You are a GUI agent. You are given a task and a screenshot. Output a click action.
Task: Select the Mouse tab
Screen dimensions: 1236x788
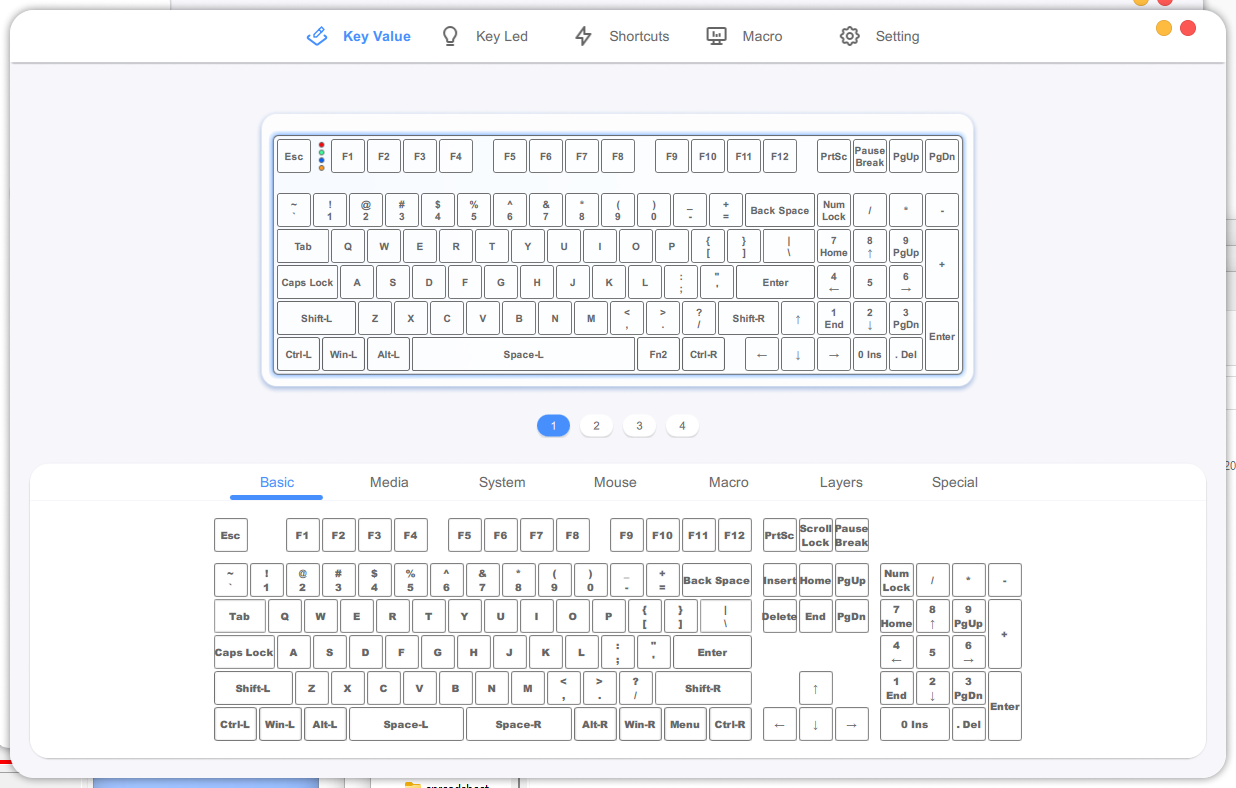pos(615,482)
